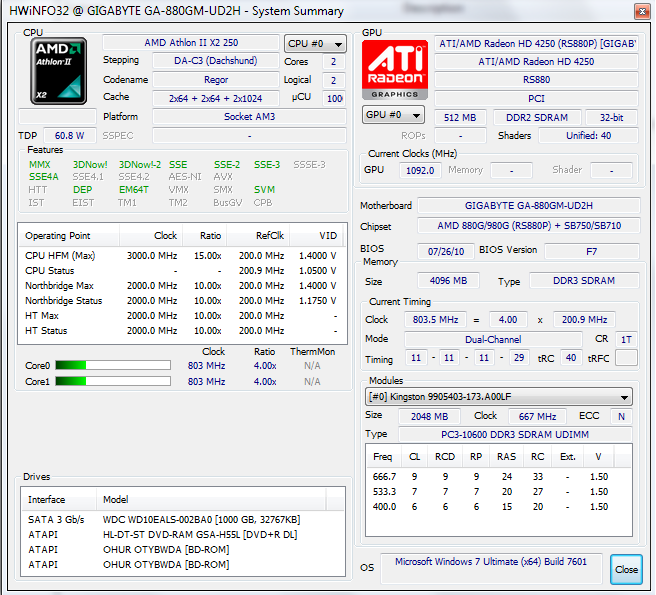Click the BIOS date 07/26/10 field
Viewport: 656px width, 595px height.
click(x=446, y=251)
